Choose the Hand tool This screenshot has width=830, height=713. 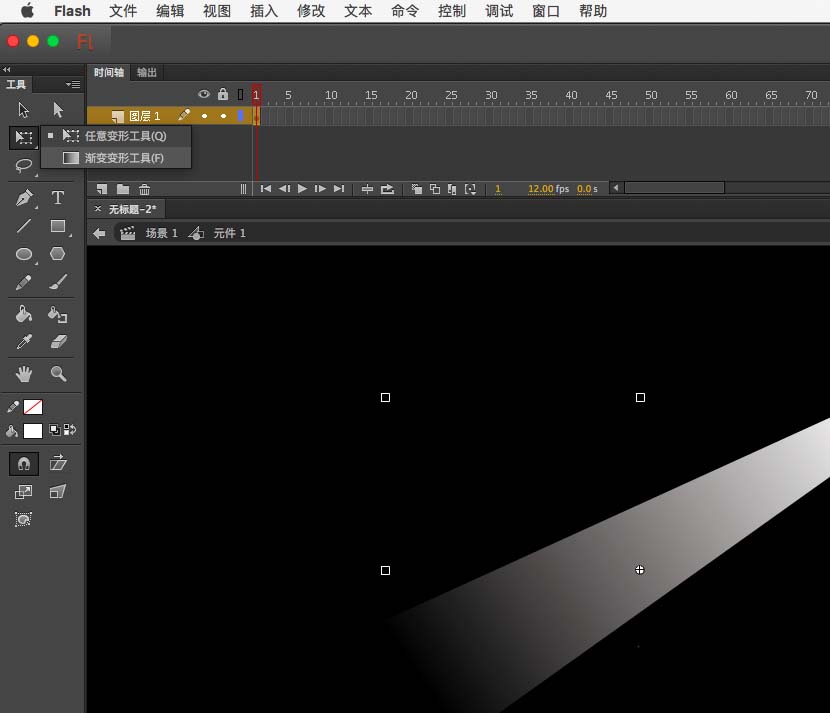click(24, 374)
